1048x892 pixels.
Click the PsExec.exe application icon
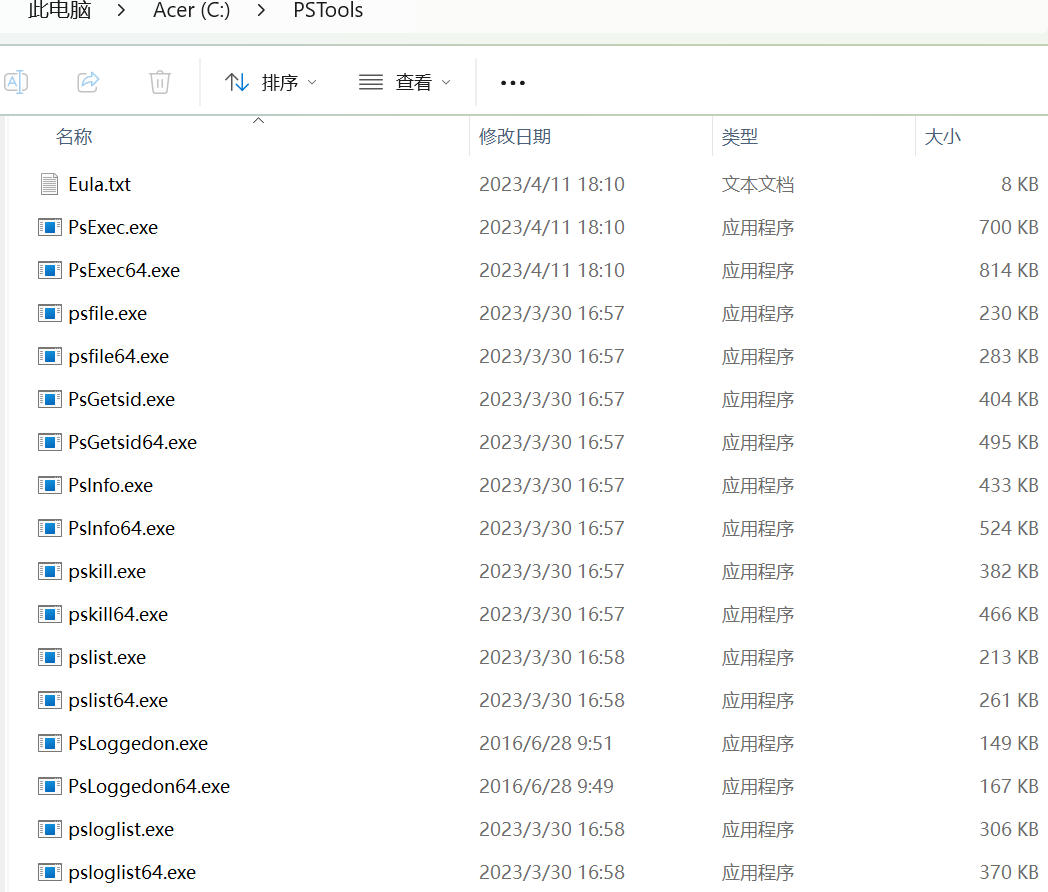pyautogui.click(x=49, y=227)
